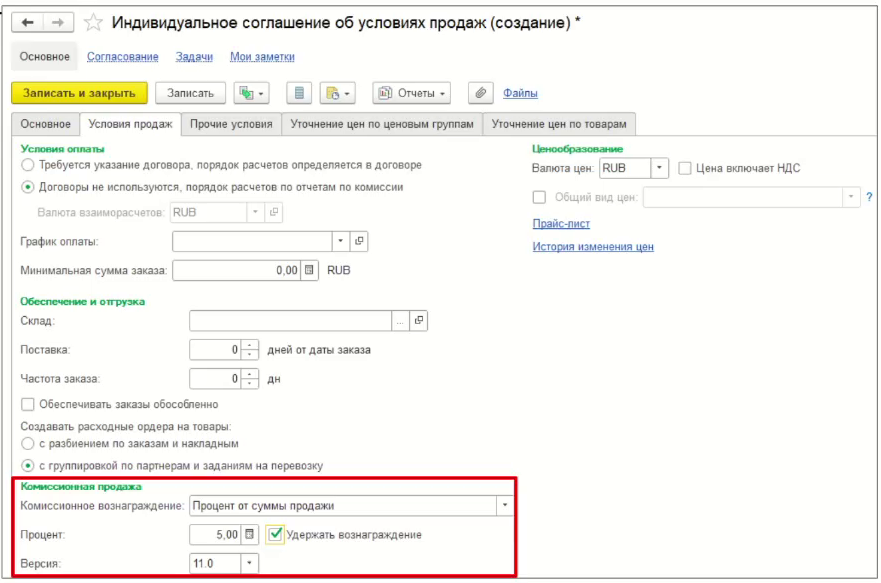Click the График оплаты input field
The height and width of the screenshot is (583, 881).
coord(252,241)
